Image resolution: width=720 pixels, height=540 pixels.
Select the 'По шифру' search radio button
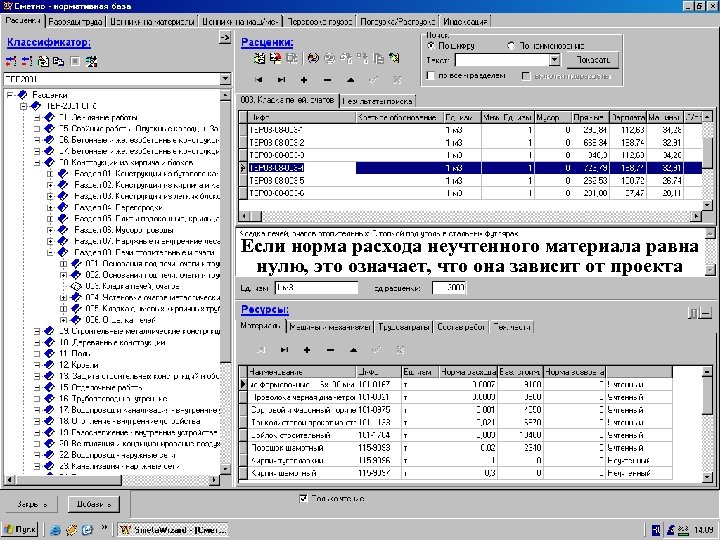point(430,46)
